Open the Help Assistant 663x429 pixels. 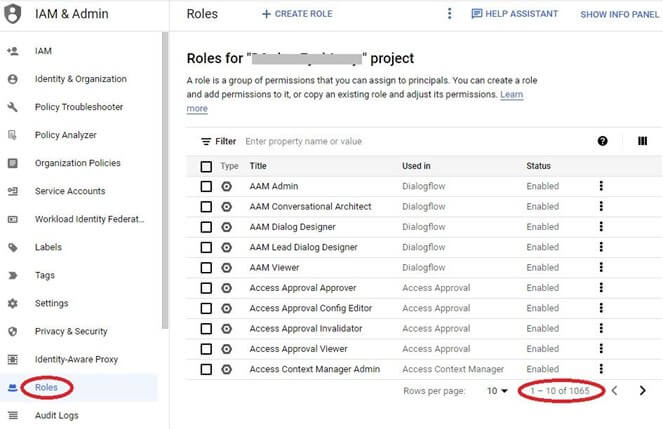pyautogui.click(x=515, y=14)
